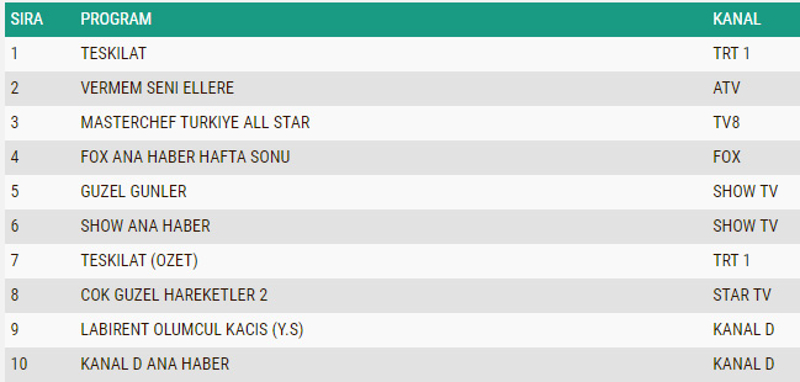Open VERMEM SENI ELLERE program entry
This screenshot has height=382, width=800.
tap(157, 88)
